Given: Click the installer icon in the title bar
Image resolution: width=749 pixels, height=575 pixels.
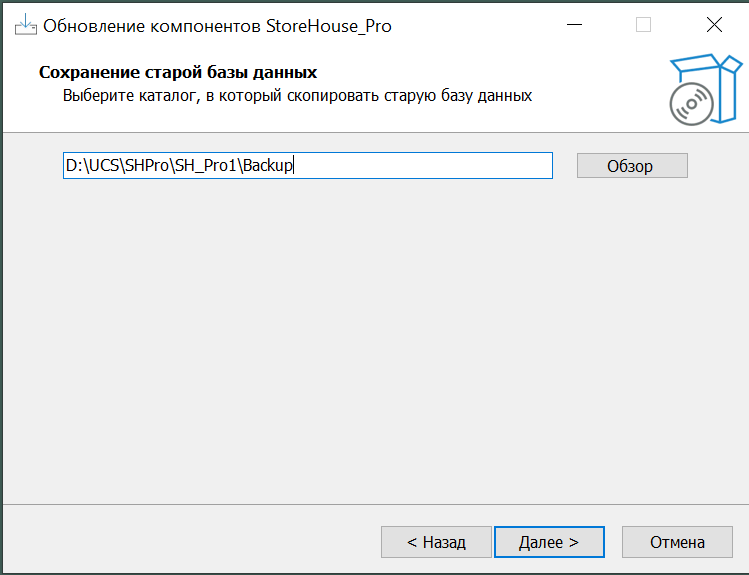Looking at the screenshot, I should 24,26.
